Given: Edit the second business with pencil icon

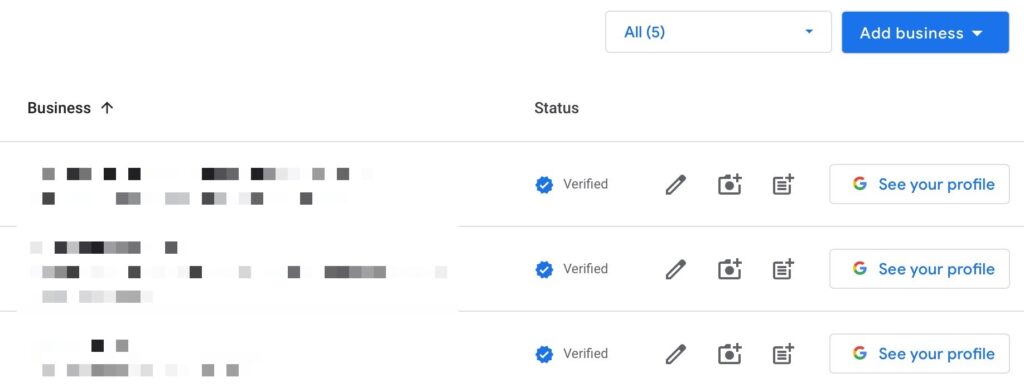Looking at the screenshot, I should click(676, 269).
